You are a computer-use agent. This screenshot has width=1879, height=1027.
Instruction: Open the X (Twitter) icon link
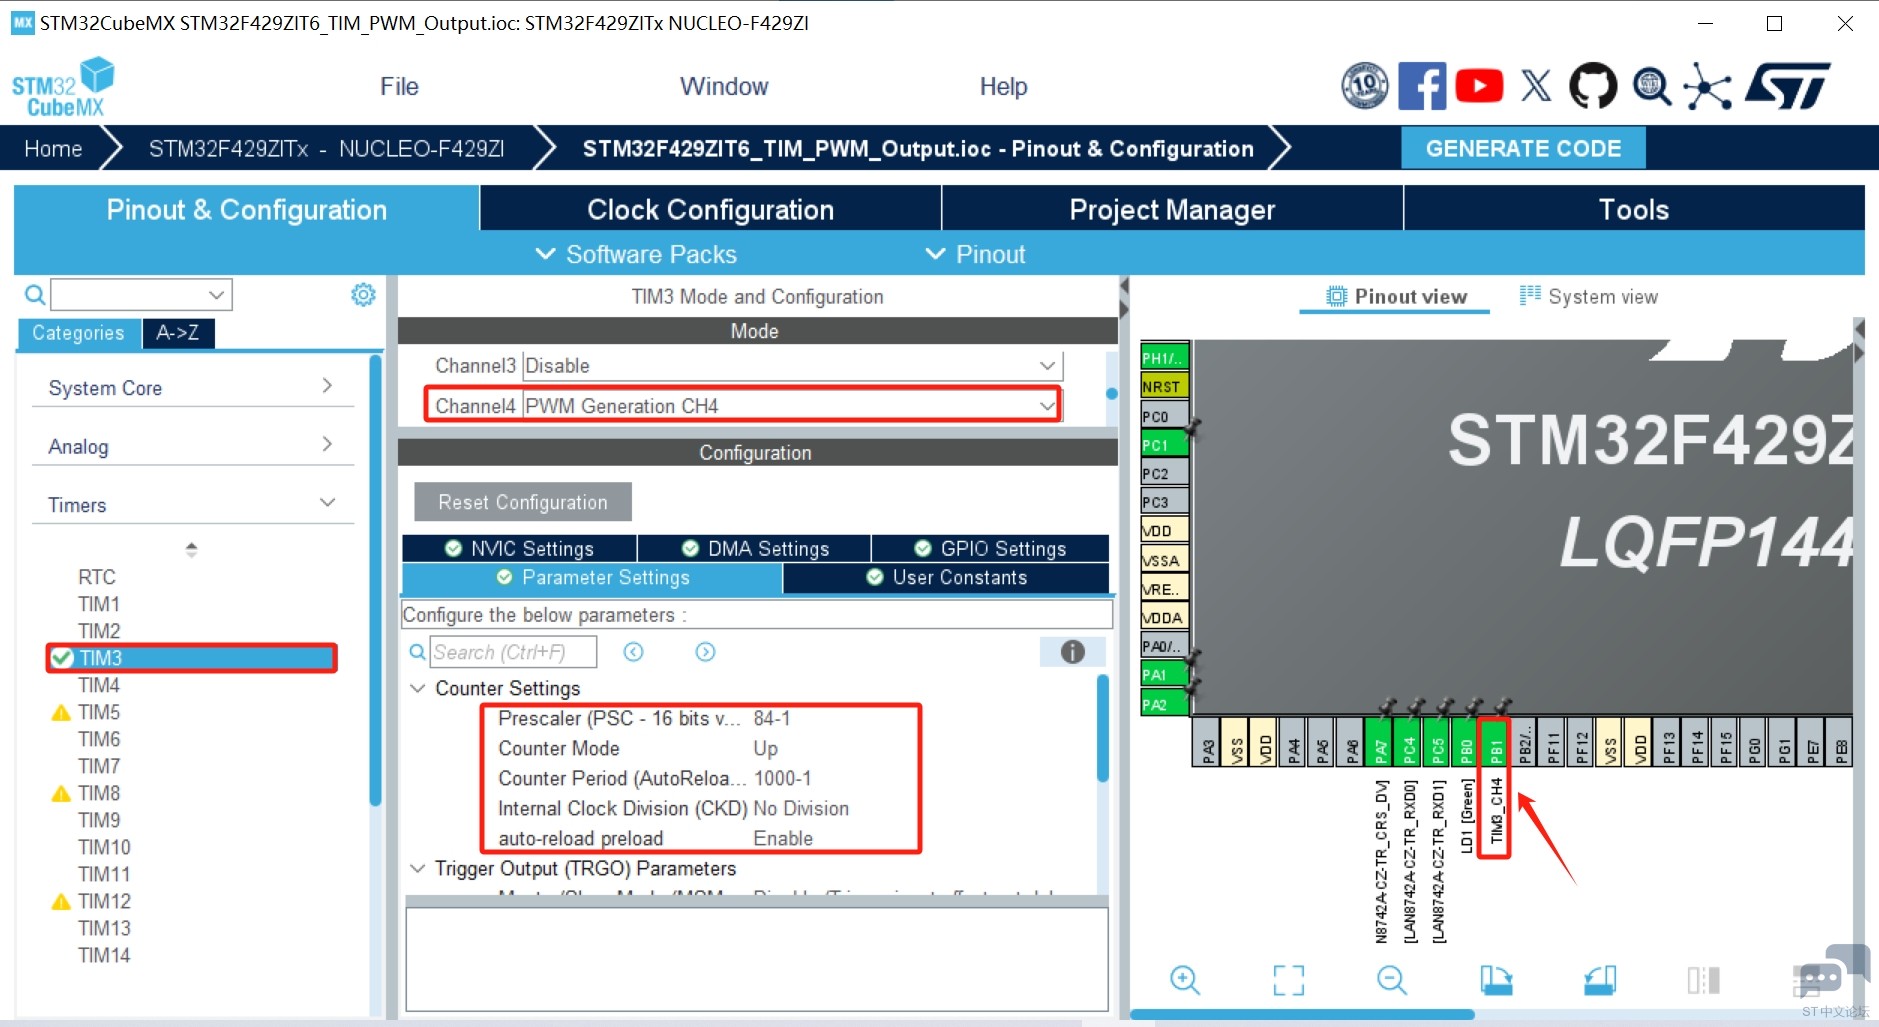click(x=1536, y=86)
